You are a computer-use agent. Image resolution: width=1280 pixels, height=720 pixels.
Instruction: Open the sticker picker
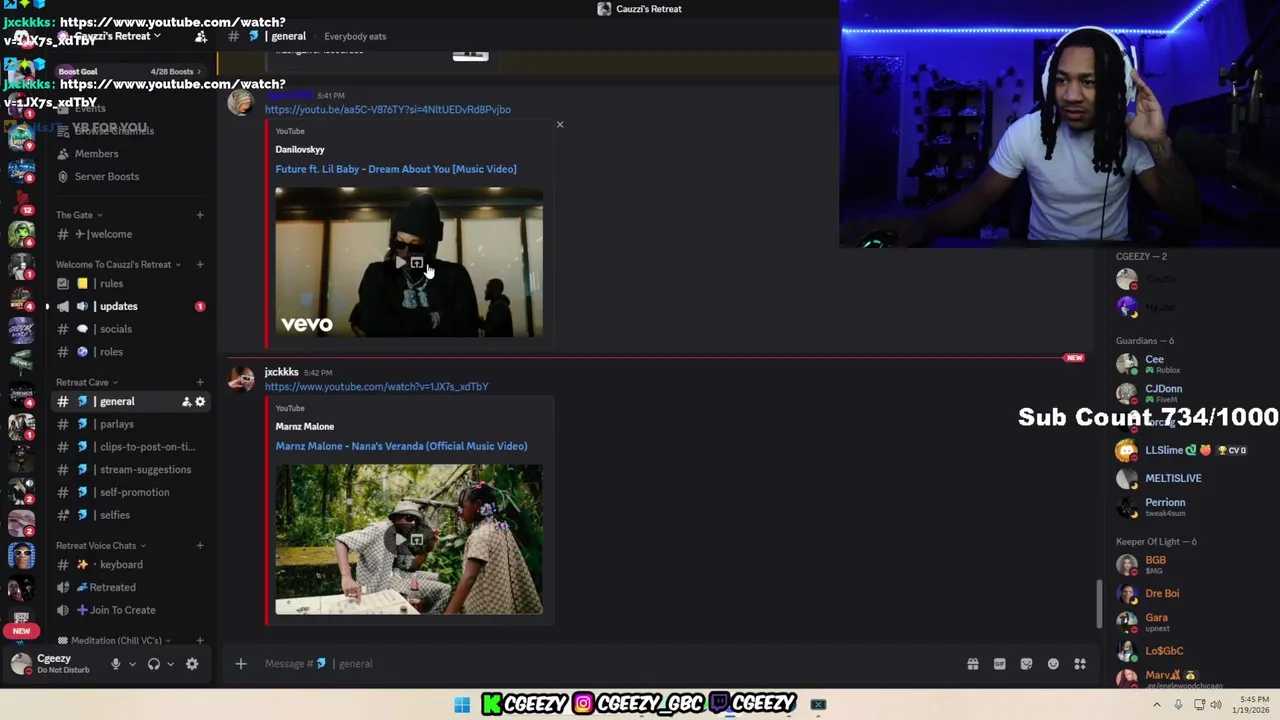click(x=1026, y=664)
